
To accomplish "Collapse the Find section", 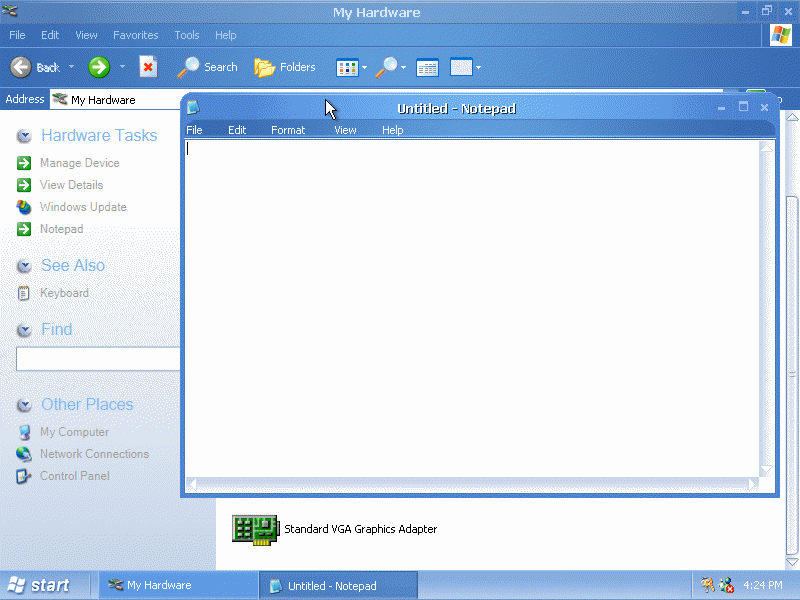I will click(x=24, y=330).
